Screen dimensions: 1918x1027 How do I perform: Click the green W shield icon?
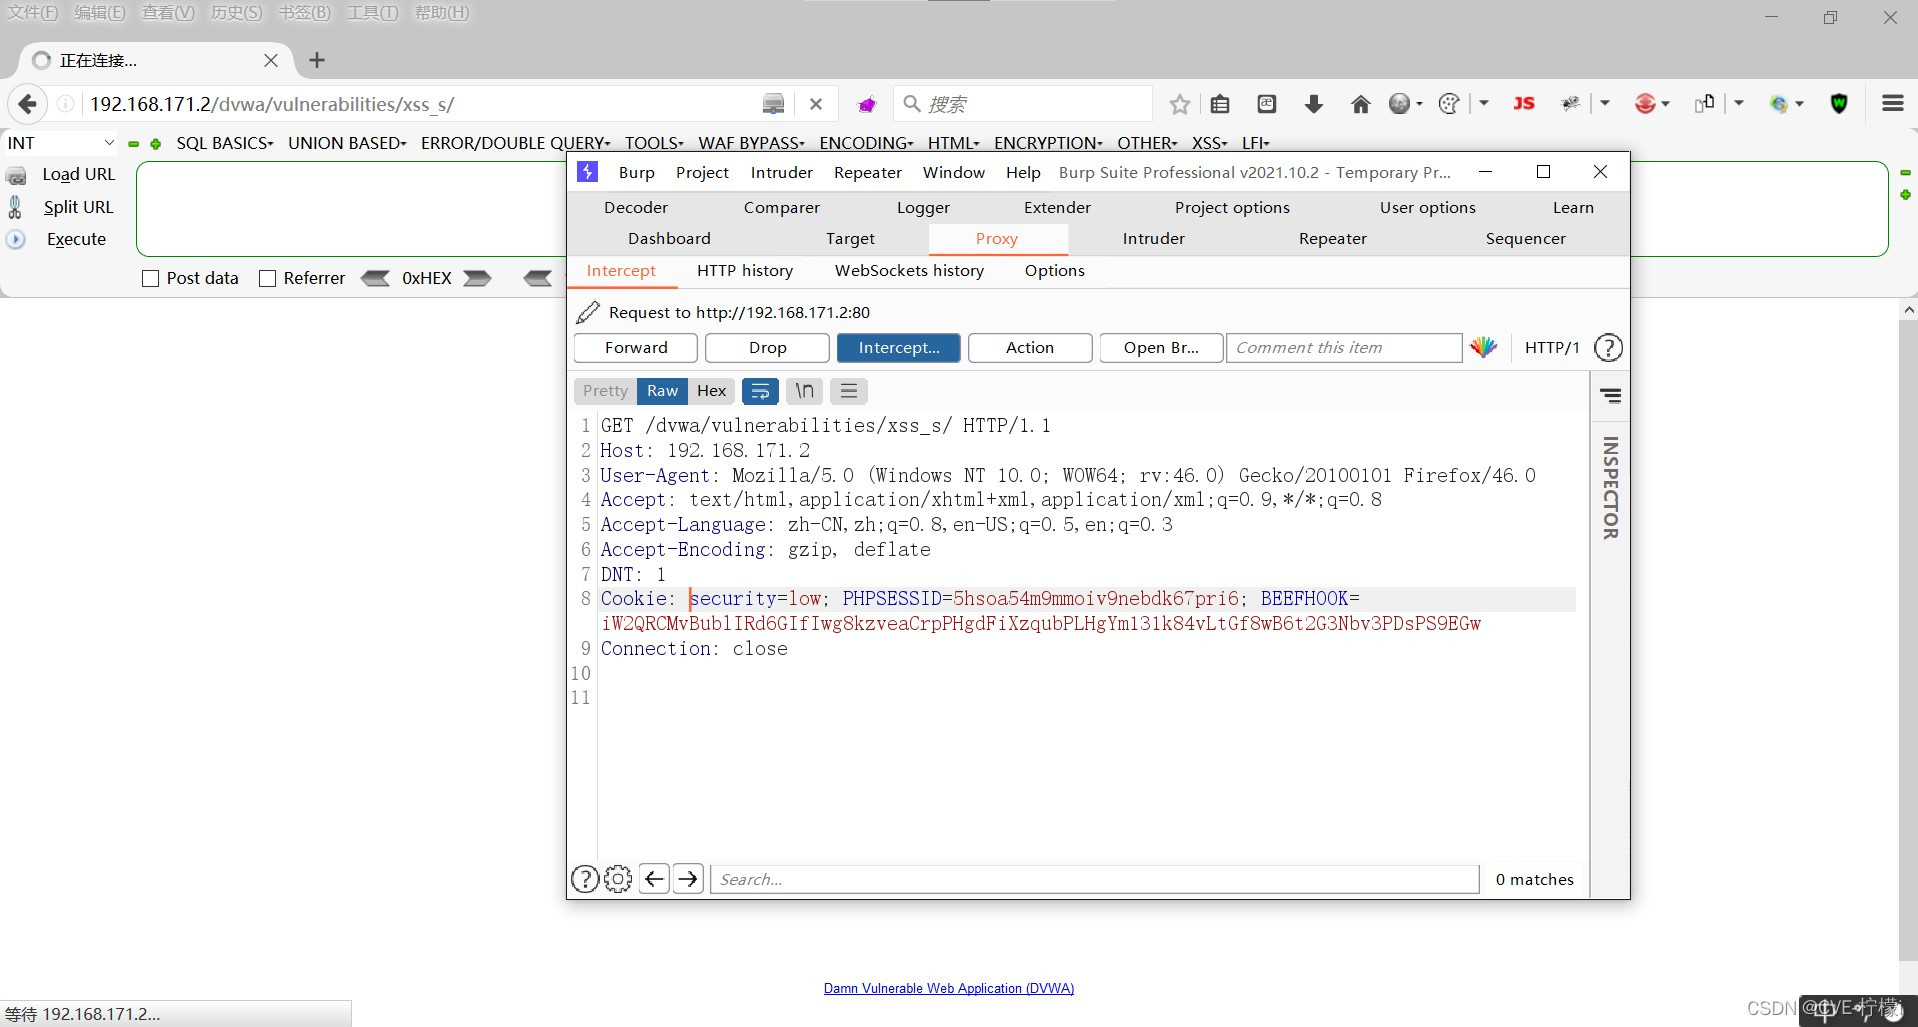1839,104
